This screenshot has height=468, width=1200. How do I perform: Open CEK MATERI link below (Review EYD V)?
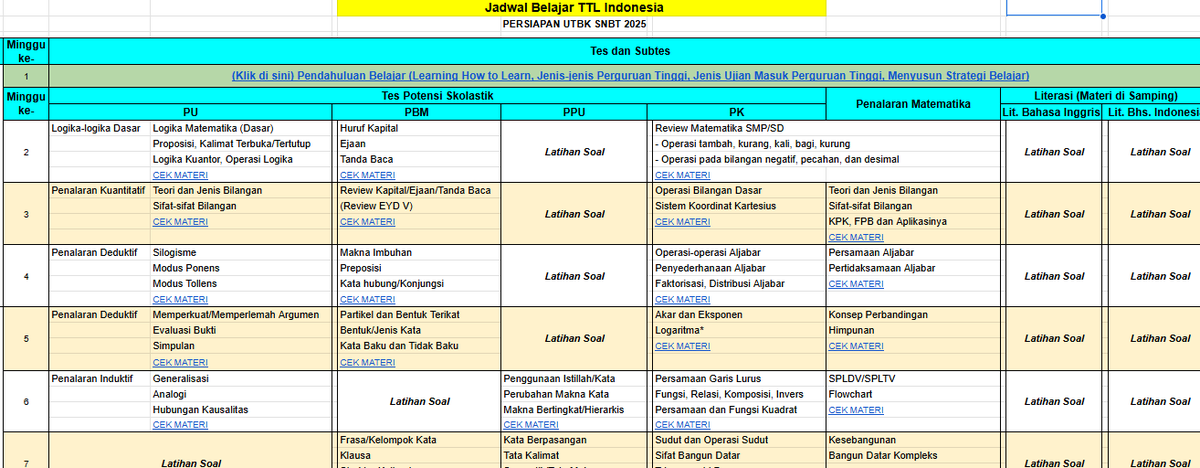point(368,221)
